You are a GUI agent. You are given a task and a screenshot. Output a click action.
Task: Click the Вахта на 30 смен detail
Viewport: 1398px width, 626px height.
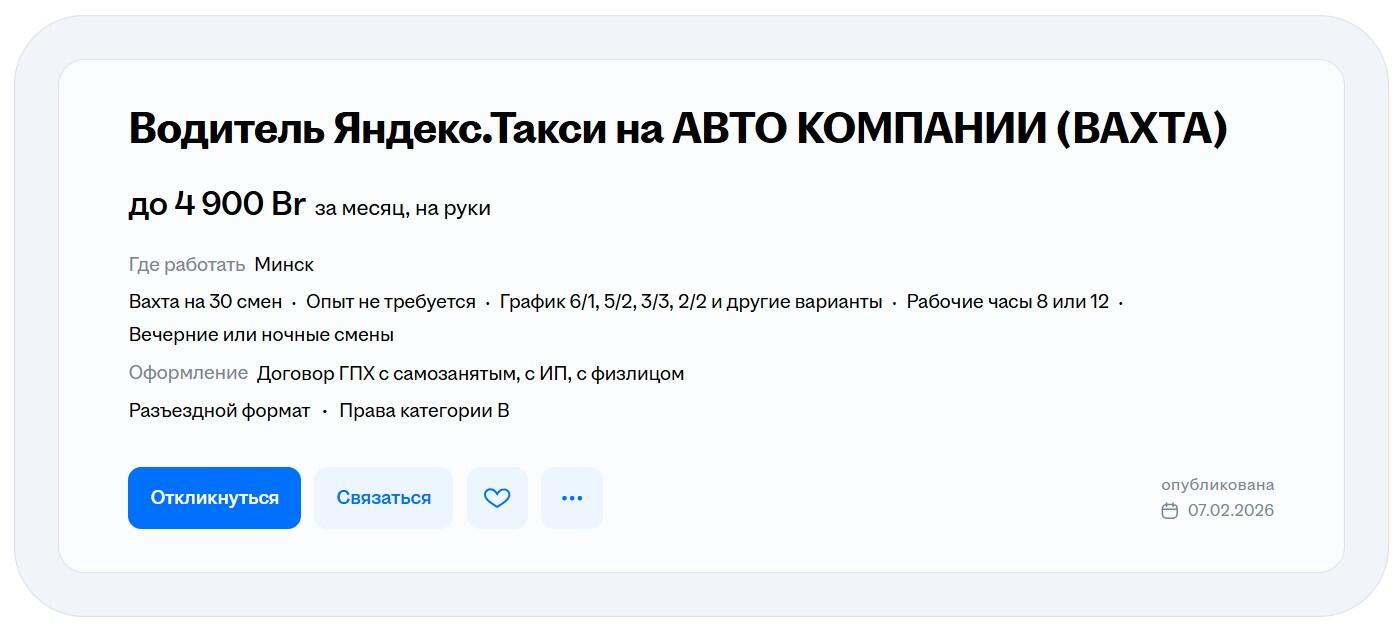(205, 302)
